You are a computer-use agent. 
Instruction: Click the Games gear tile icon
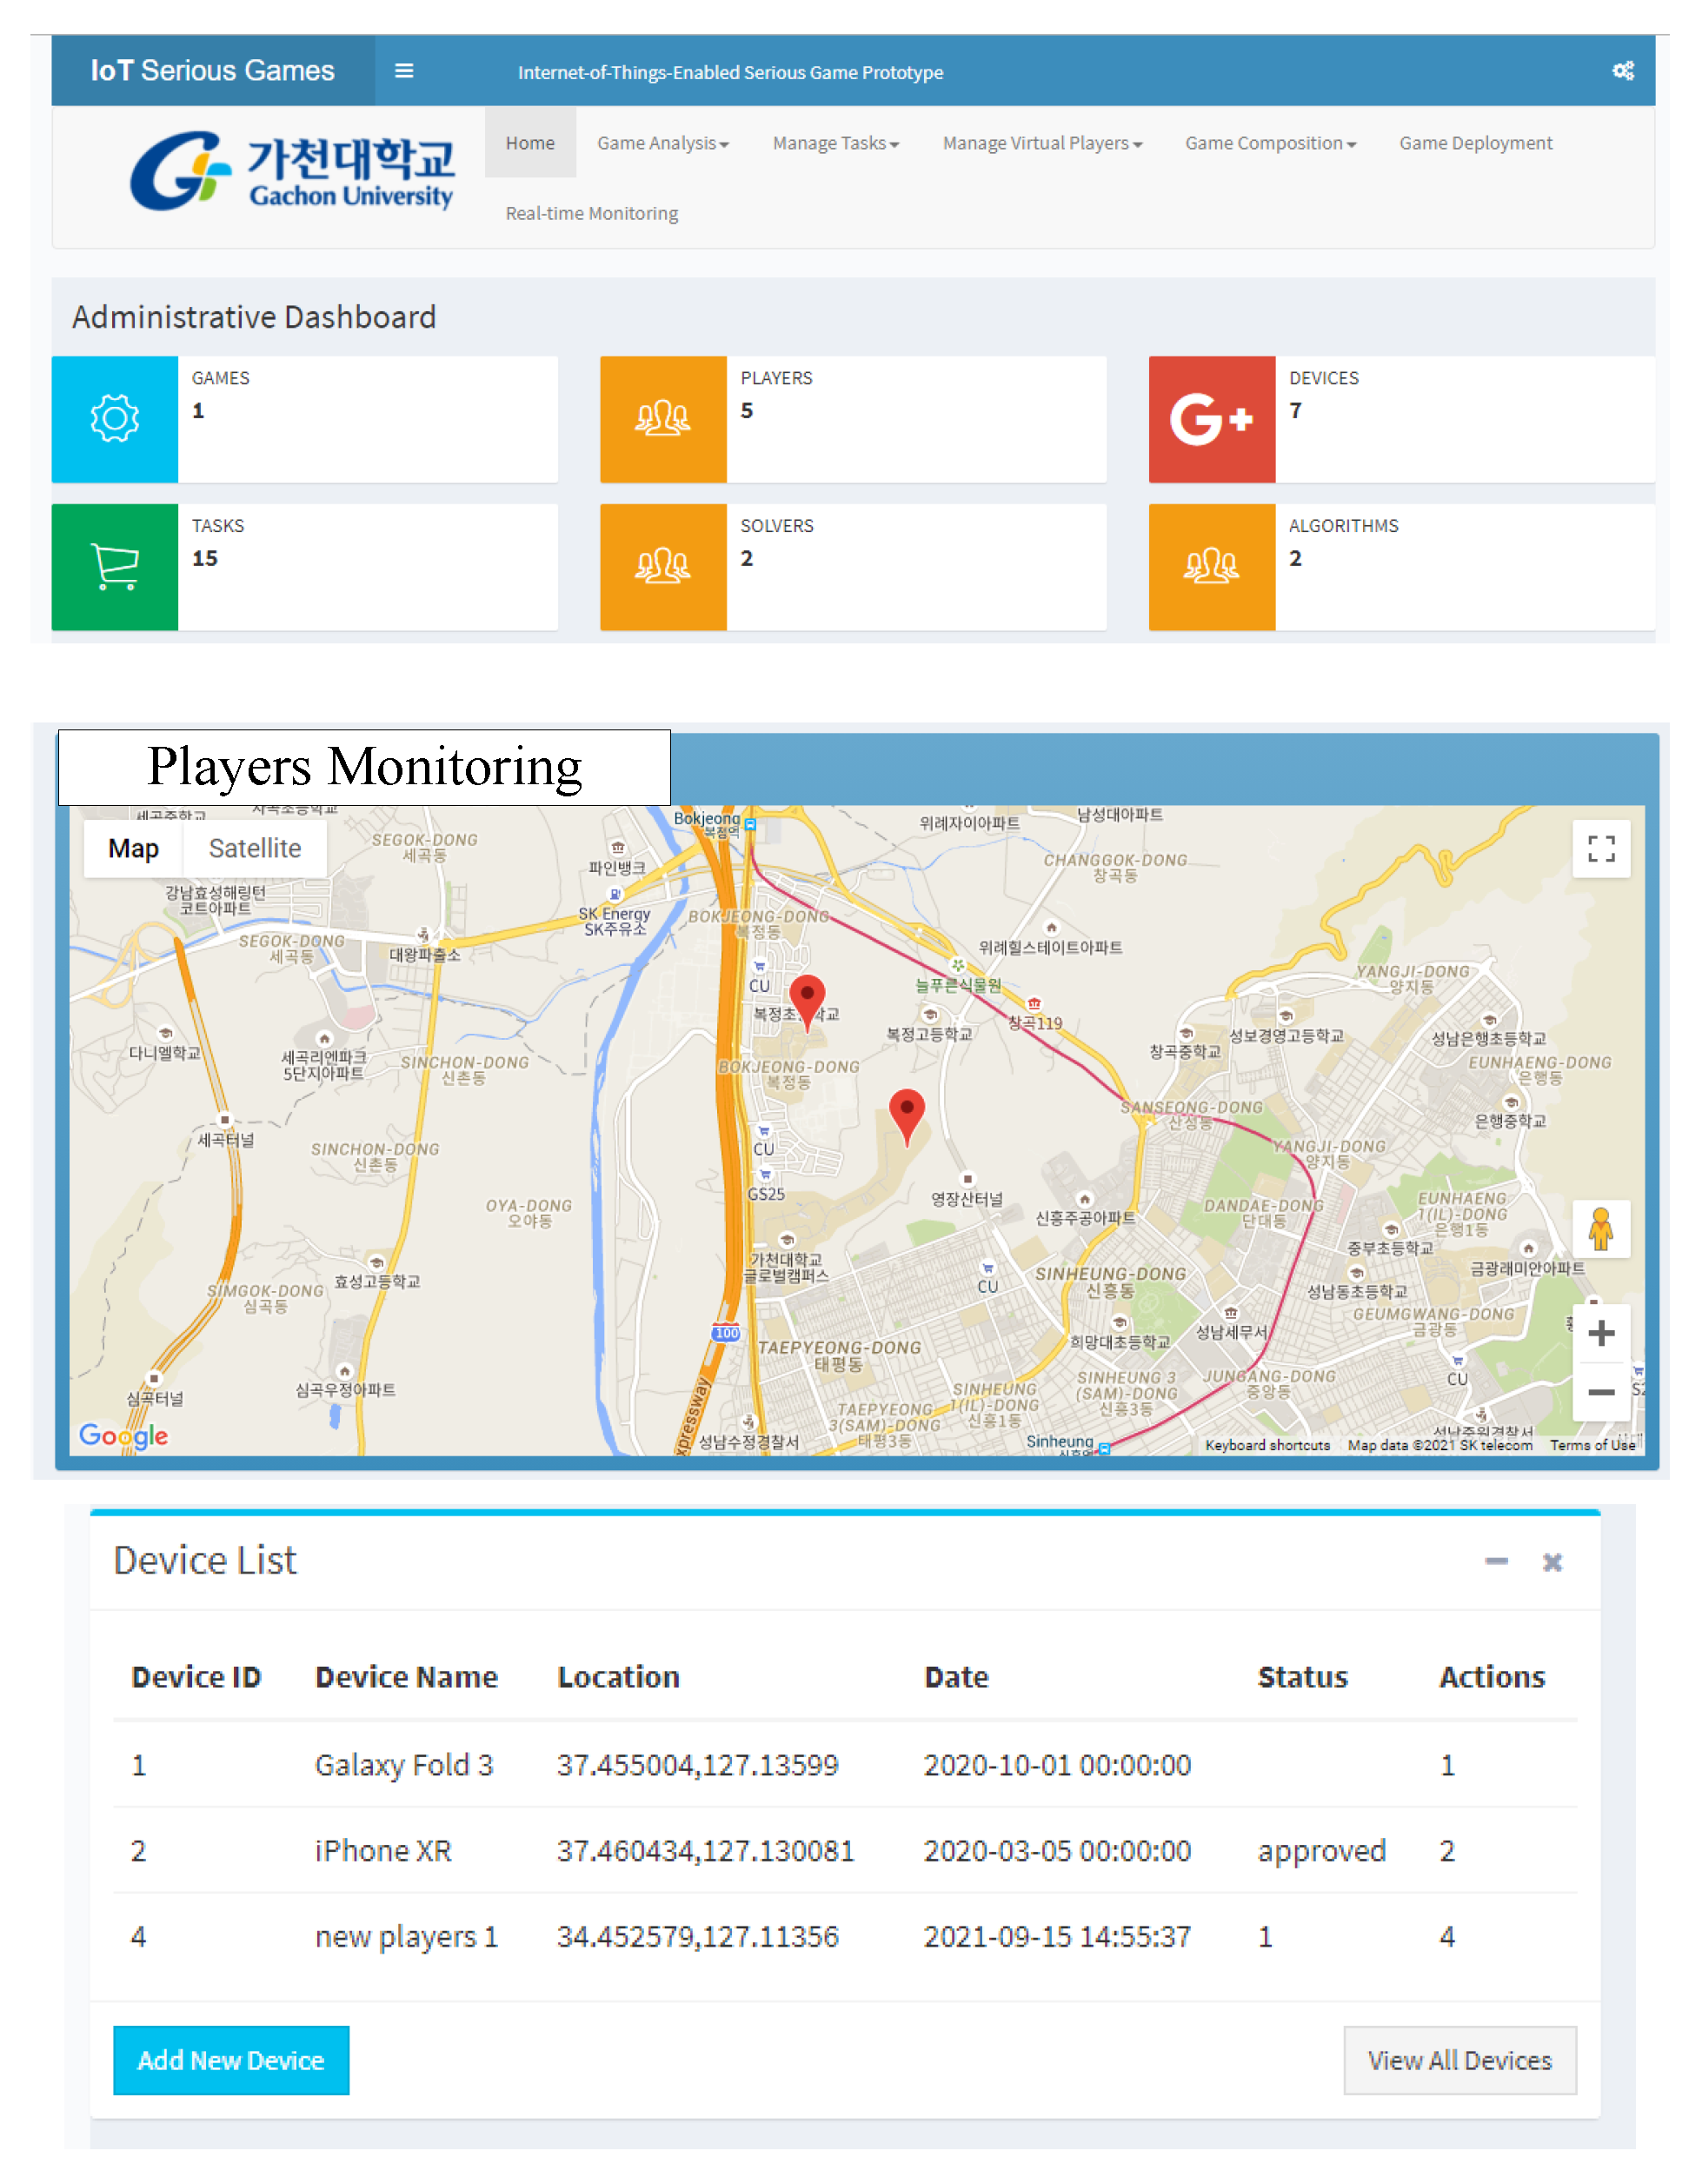(x=115, y=419)
